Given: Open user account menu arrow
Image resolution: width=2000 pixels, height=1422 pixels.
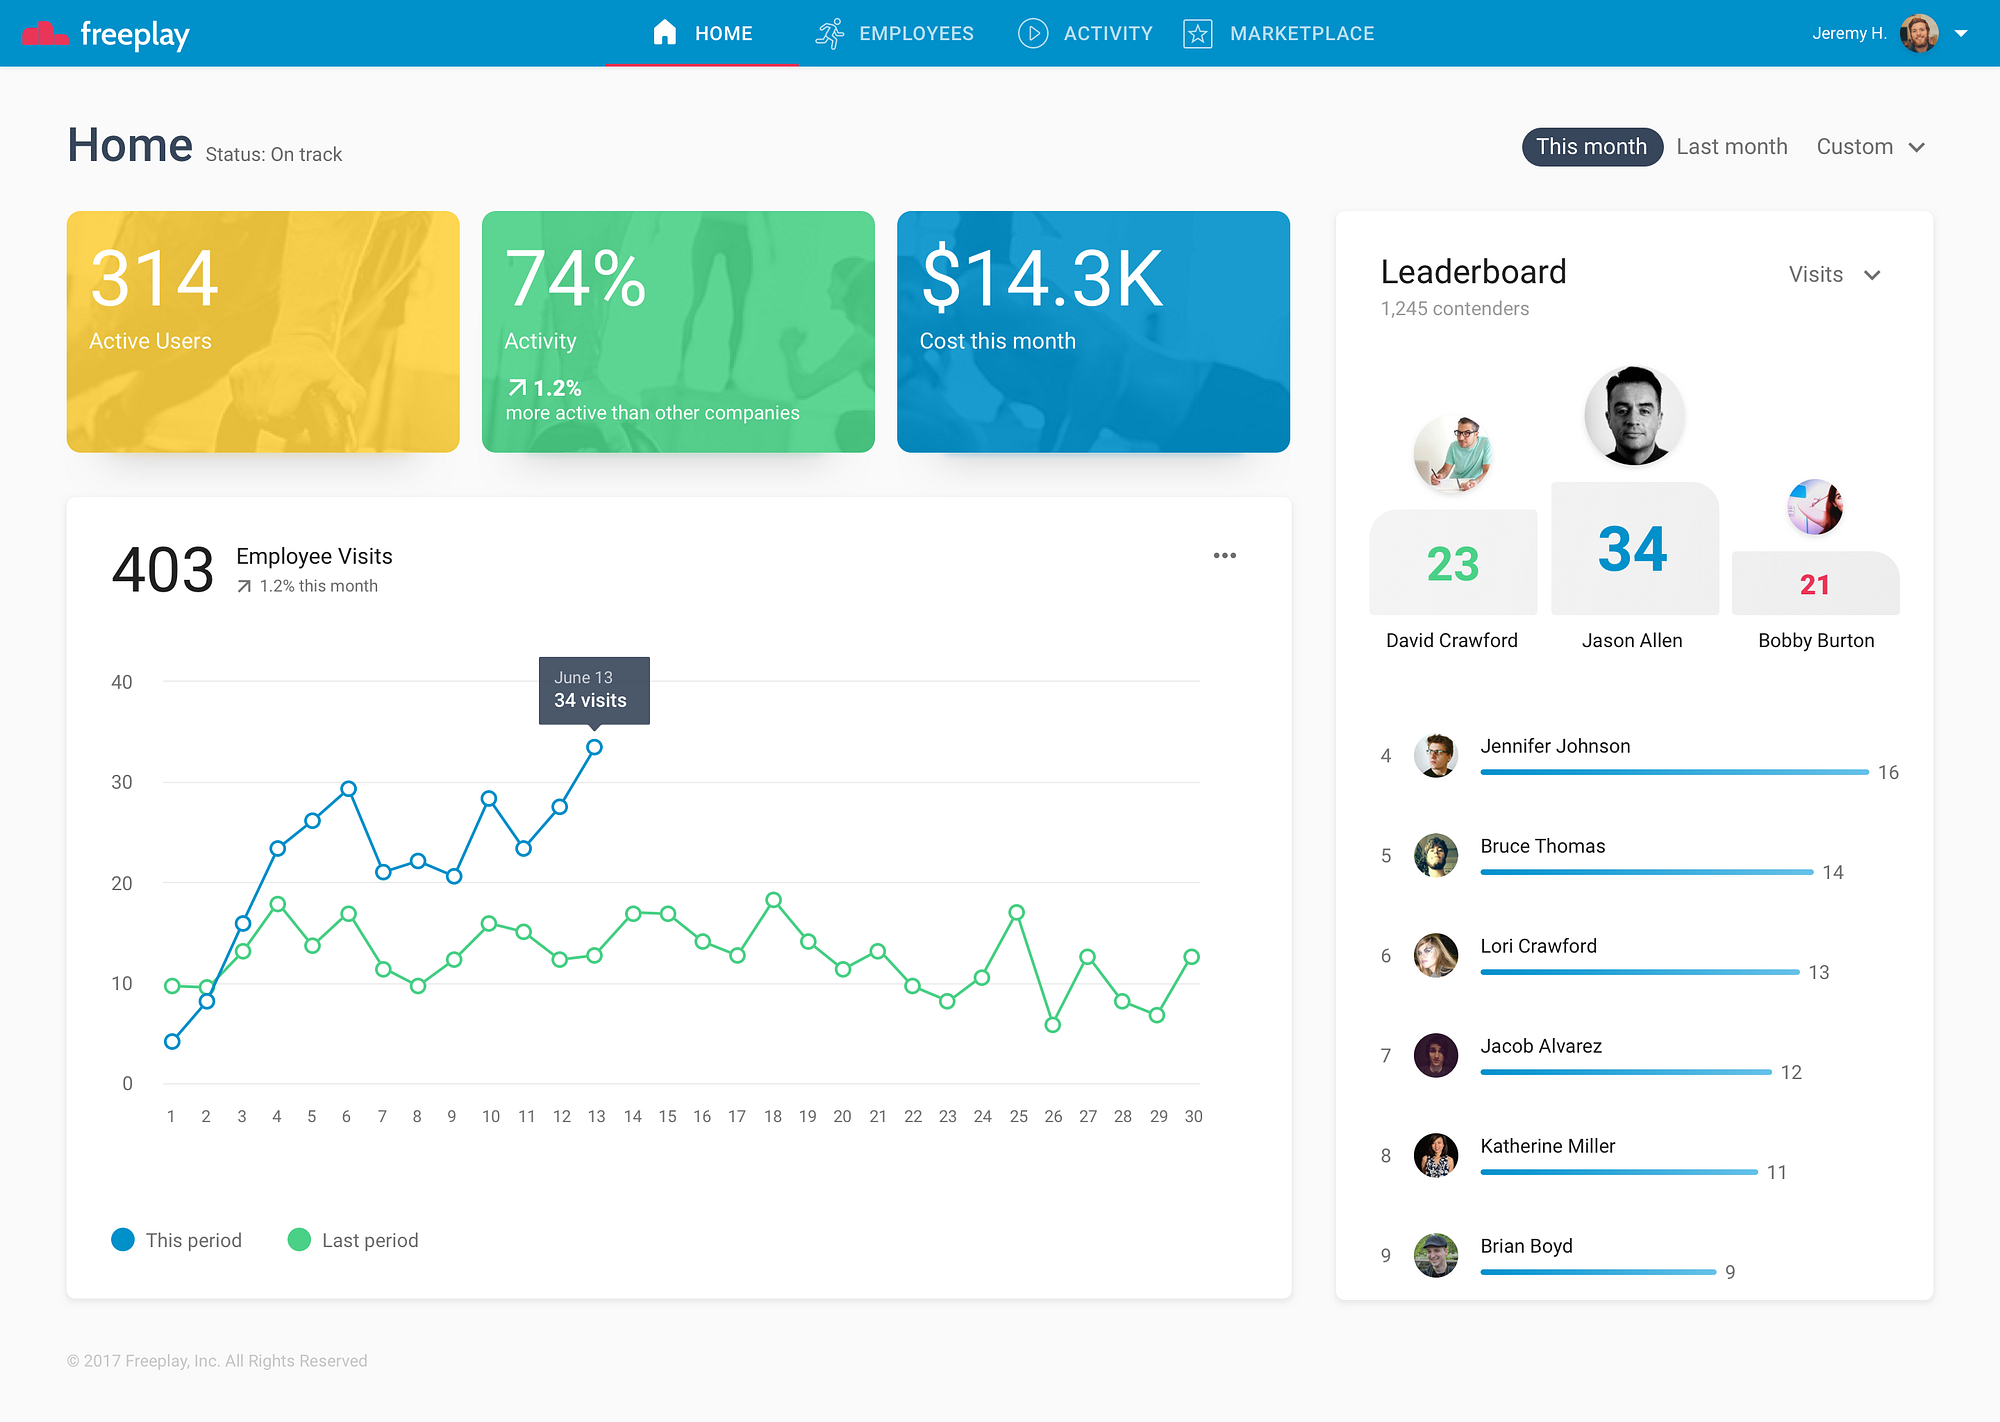Looking at the screenshot, I should [x=1961, y=33].
